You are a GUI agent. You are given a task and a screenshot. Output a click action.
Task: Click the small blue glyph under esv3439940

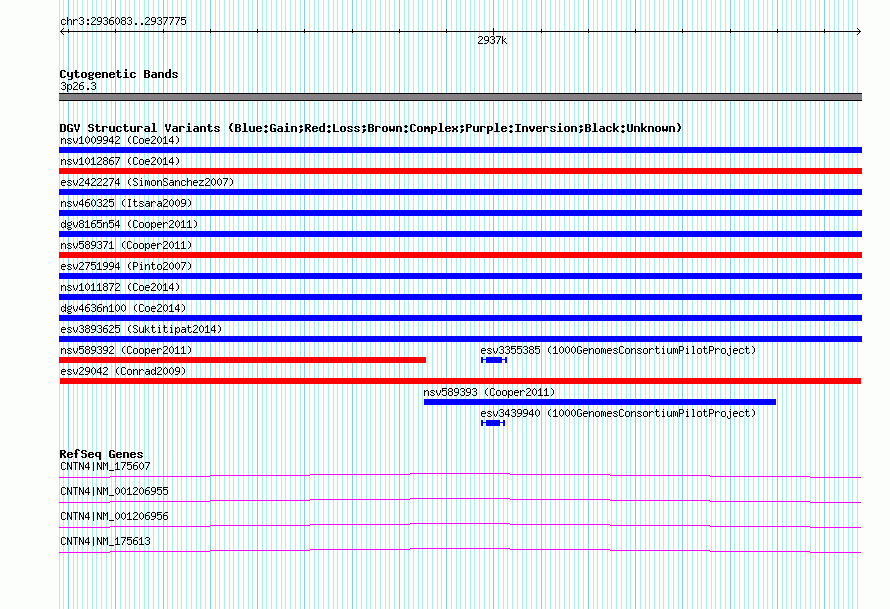493,423
